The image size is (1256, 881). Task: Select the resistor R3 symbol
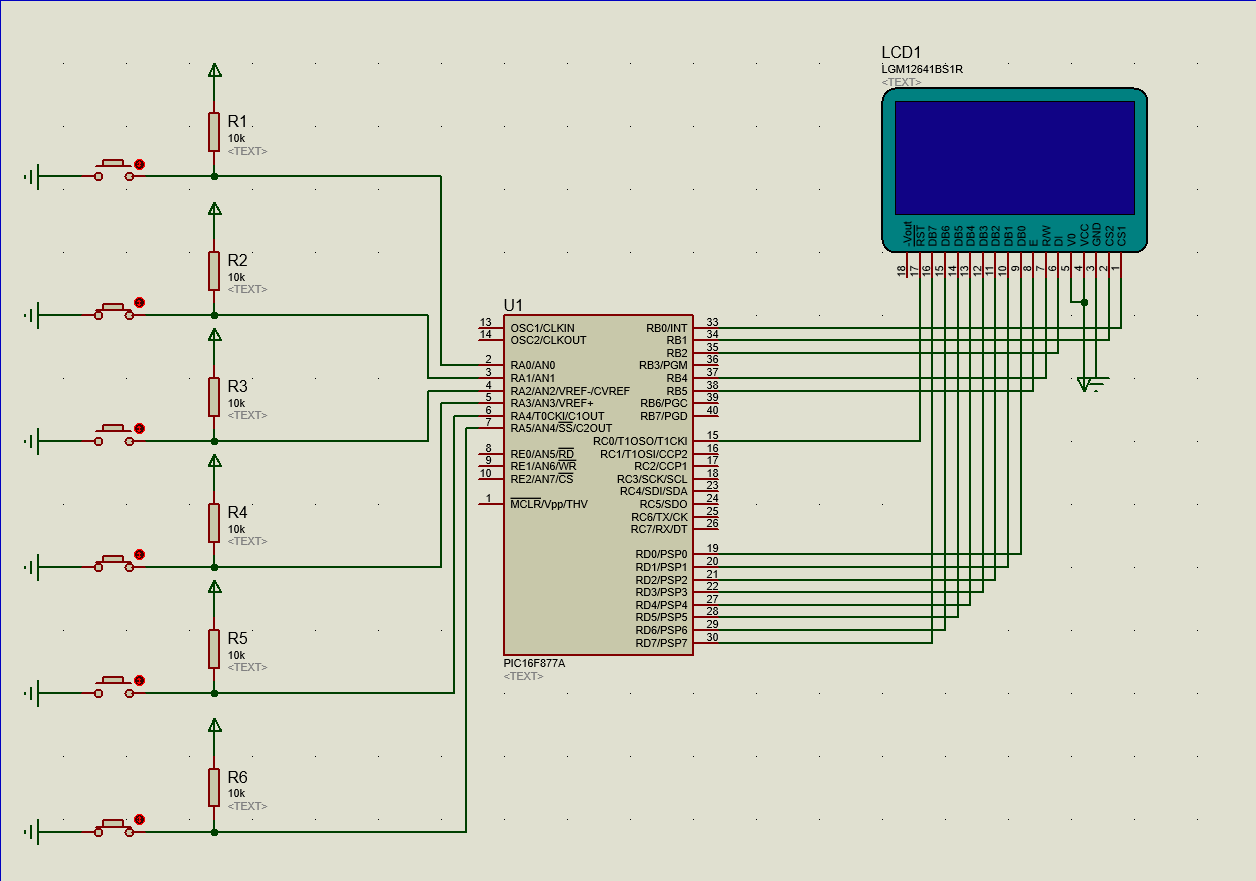[x=214, y=396]
